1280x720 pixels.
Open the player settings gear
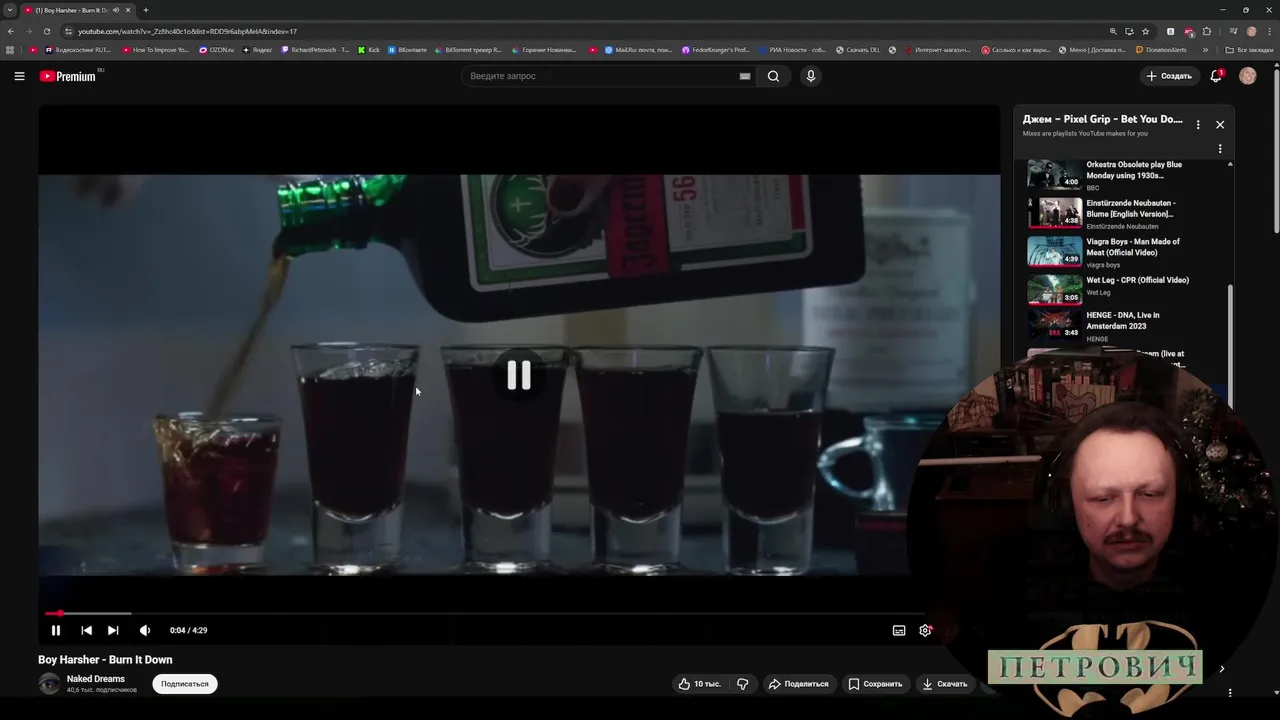[925, 630]
